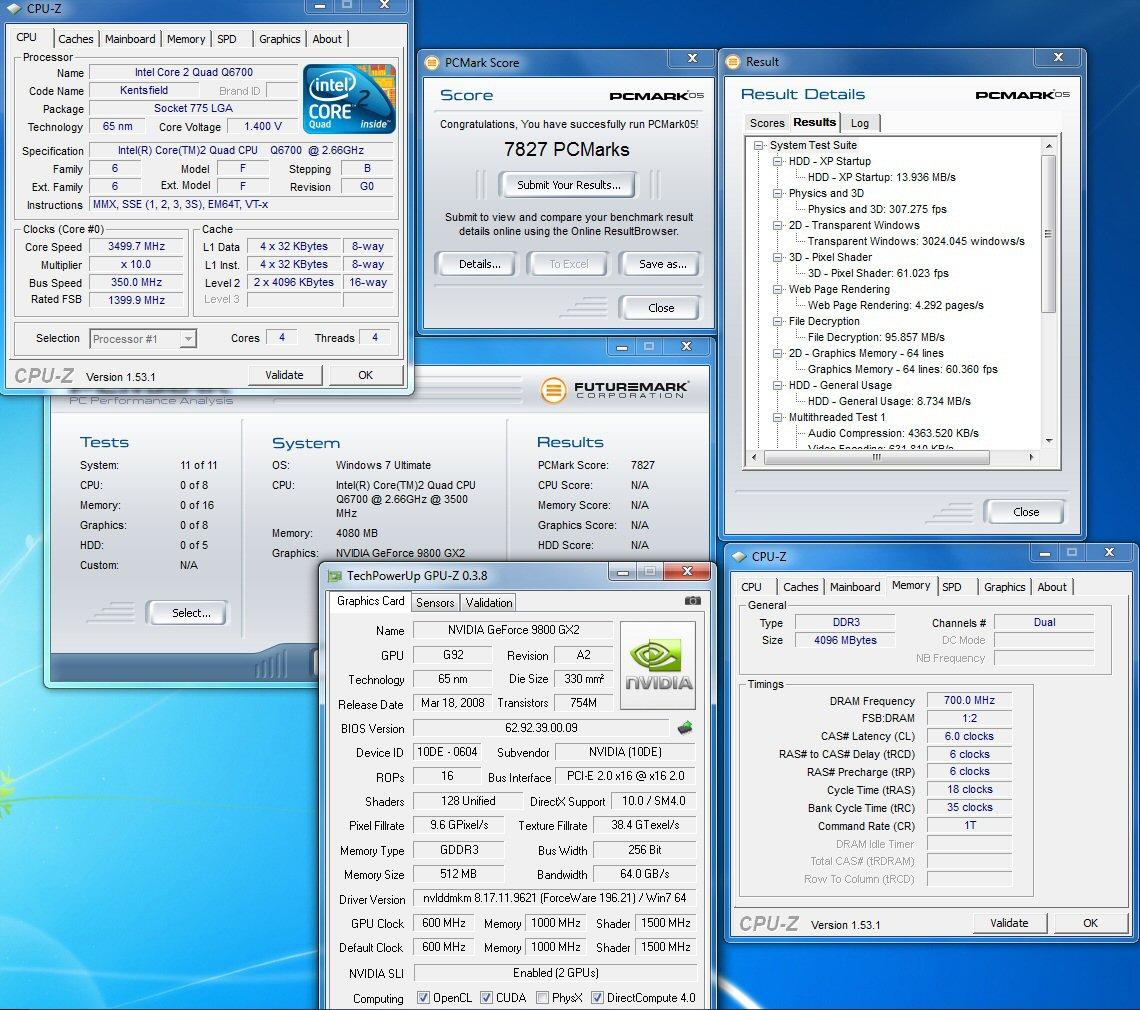The image size is (1140, 1010).
Task: Select tree row Audio Compression: 4363.520 KB/s
Action: click(x=893, y=433)
